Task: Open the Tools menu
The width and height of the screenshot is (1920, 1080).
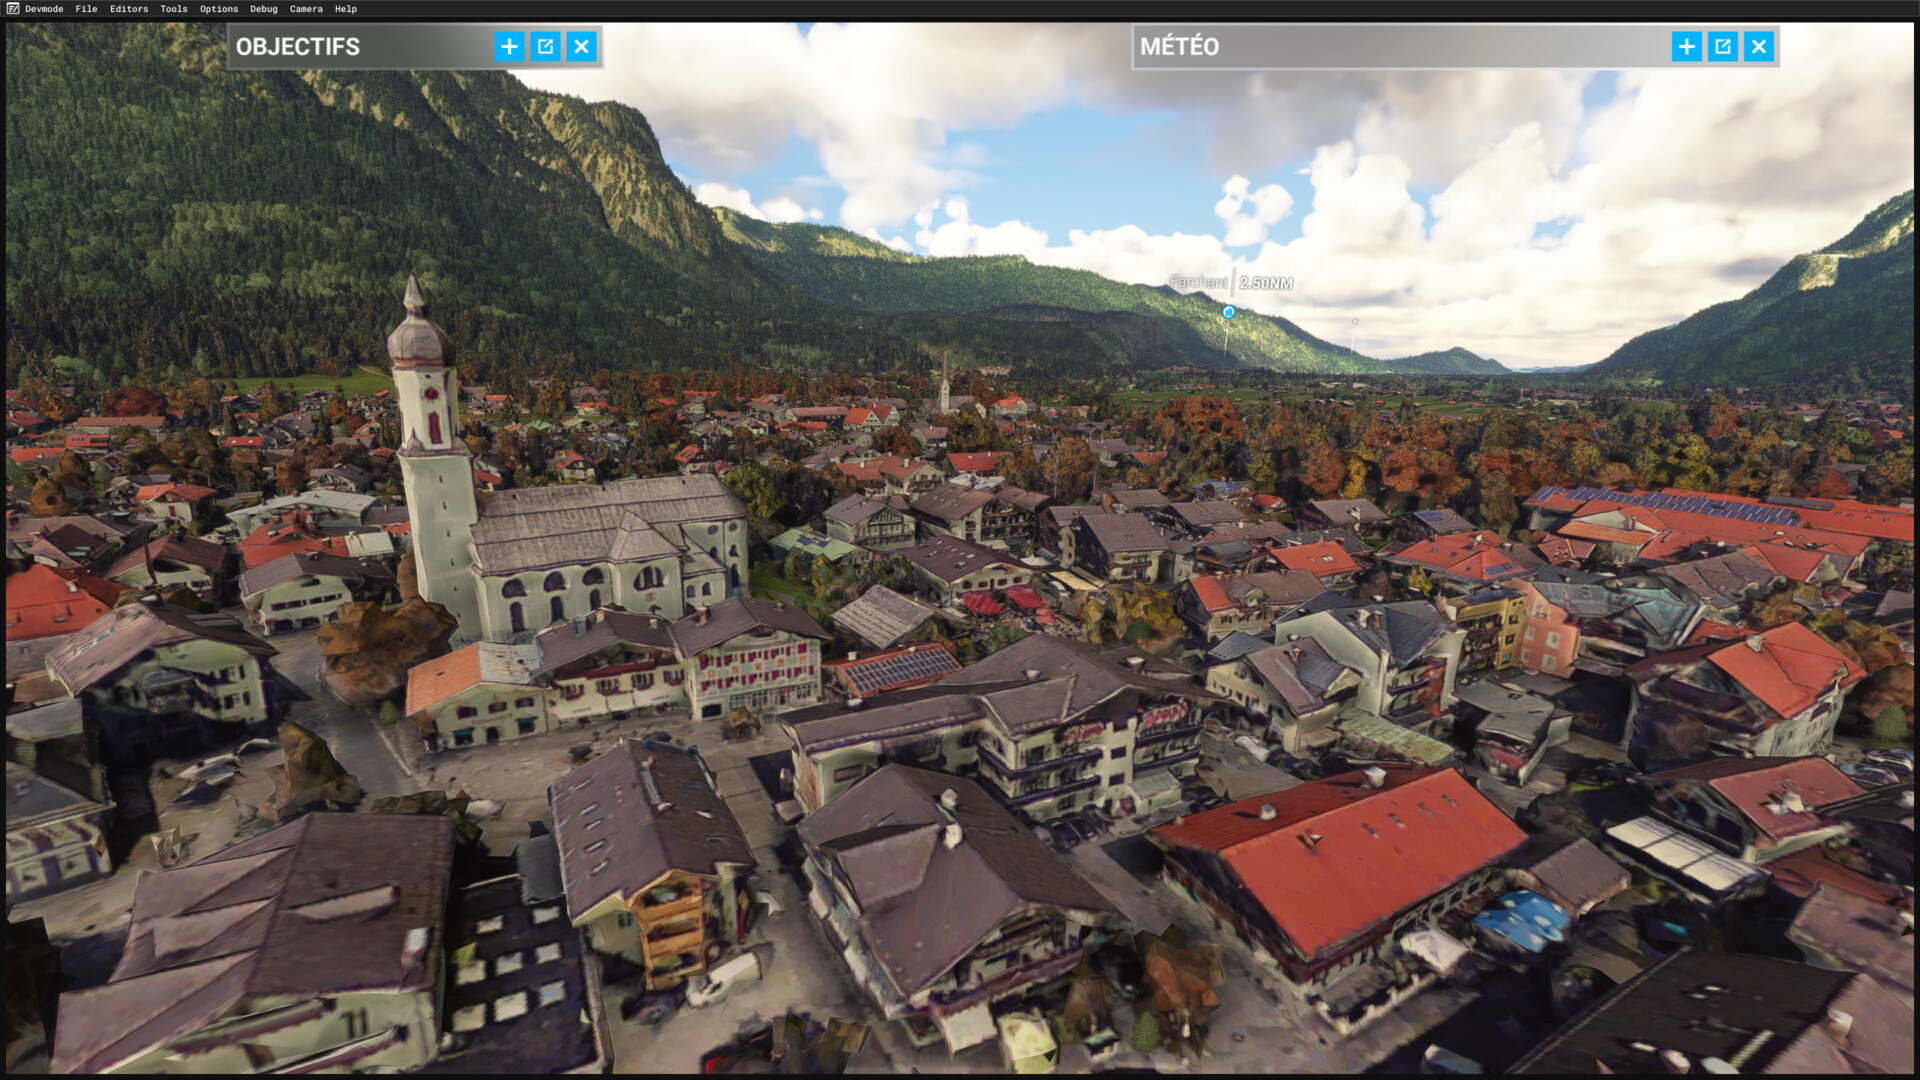Action: point(174,9)
